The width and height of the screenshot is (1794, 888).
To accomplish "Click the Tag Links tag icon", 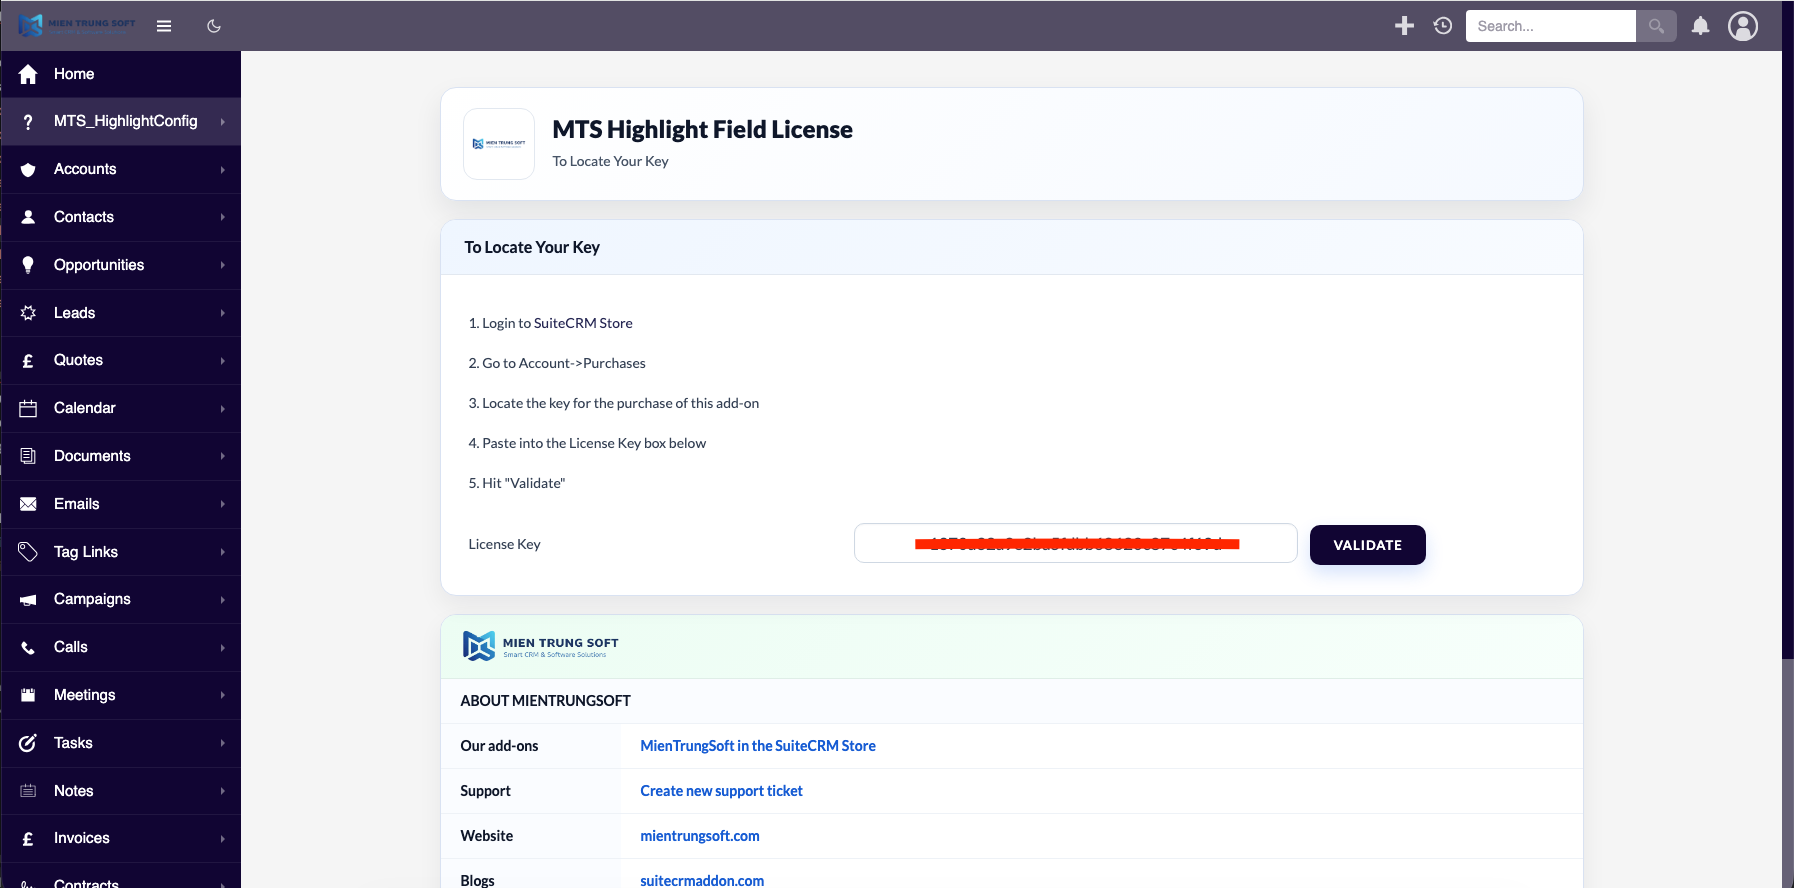I will 28,552.
